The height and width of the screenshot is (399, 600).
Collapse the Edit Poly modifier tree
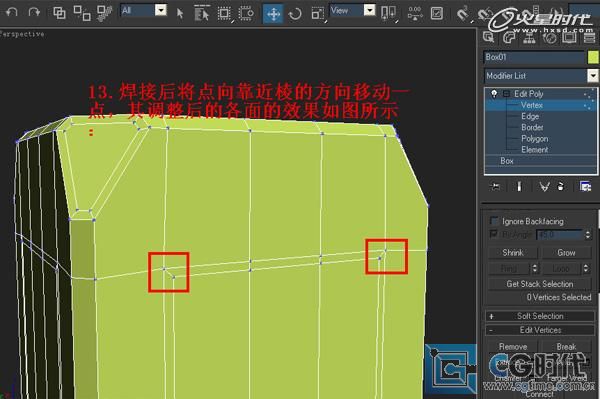coord(506,94)
